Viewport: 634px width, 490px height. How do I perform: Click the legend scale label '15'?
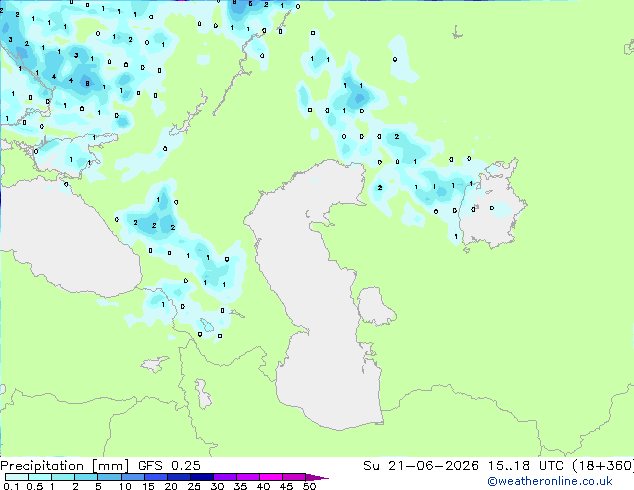coord(148,486)
